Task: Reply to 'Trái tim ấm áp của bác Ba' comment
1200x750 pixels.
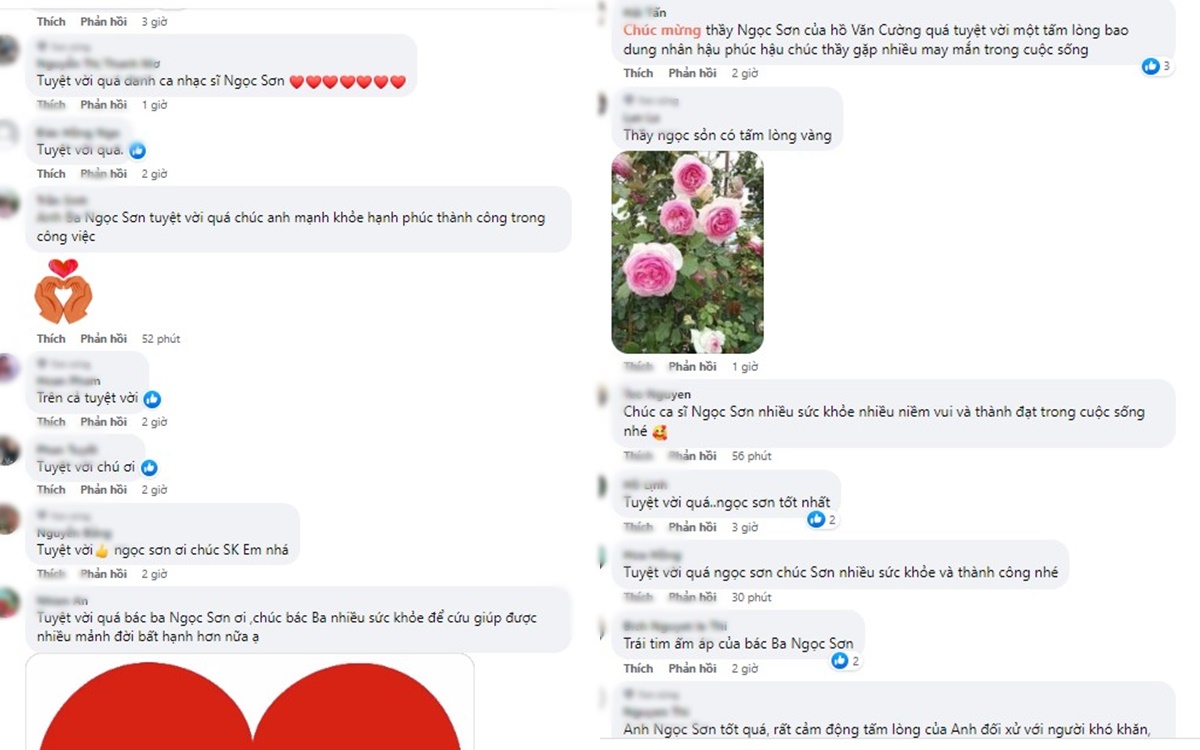Action: [692, 668]
